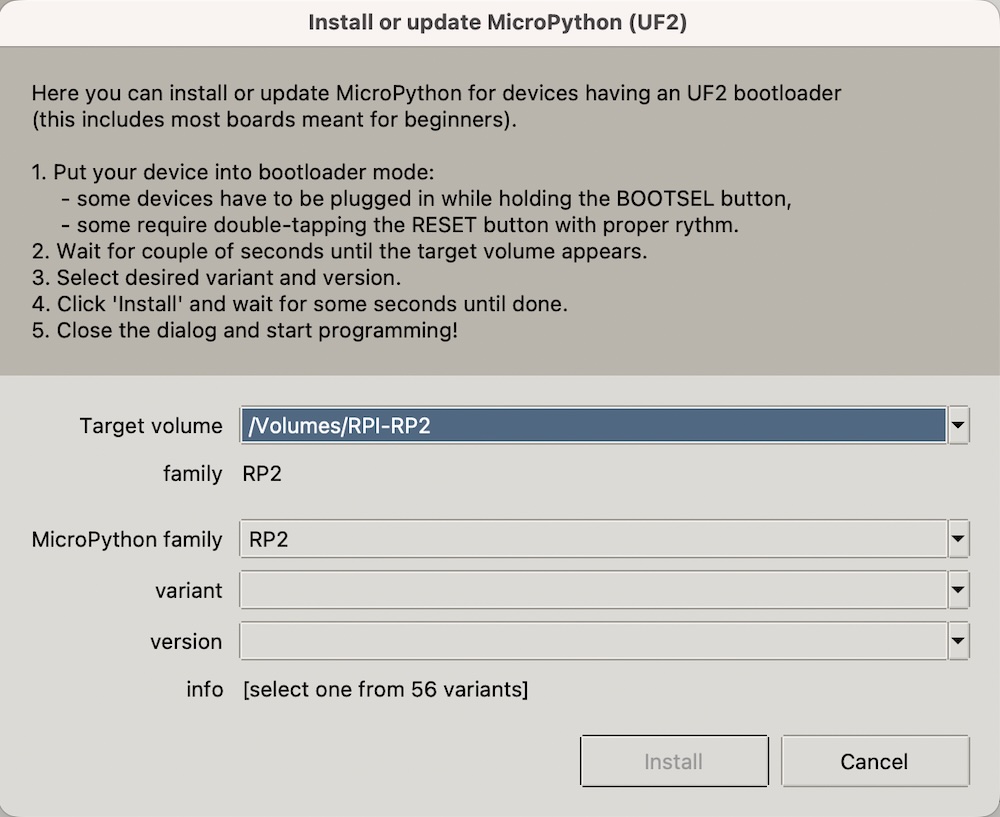Expand the MicroPython family dropdown arrow

[958, 540]
